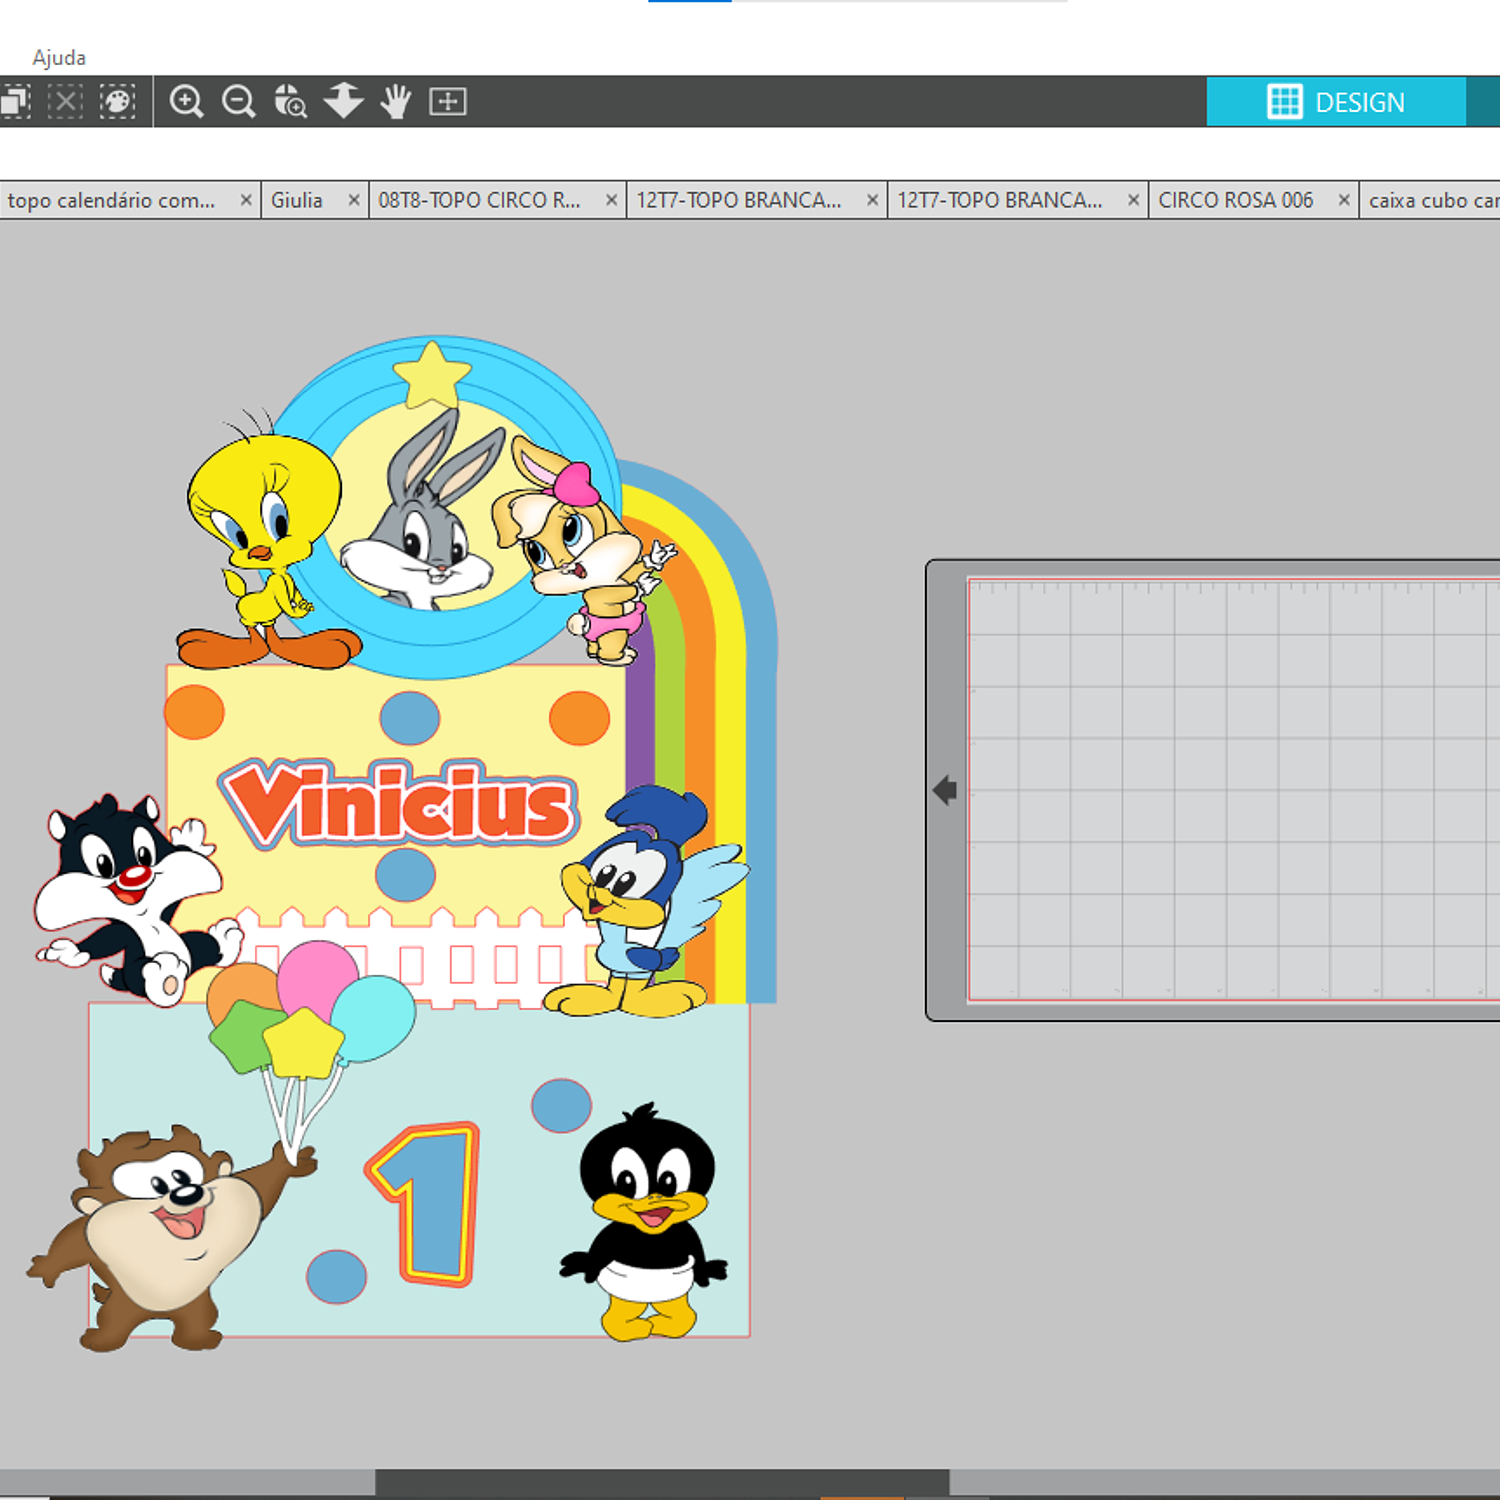Open the fill color palette icon

pyautogui.click(x=117, y=101)
